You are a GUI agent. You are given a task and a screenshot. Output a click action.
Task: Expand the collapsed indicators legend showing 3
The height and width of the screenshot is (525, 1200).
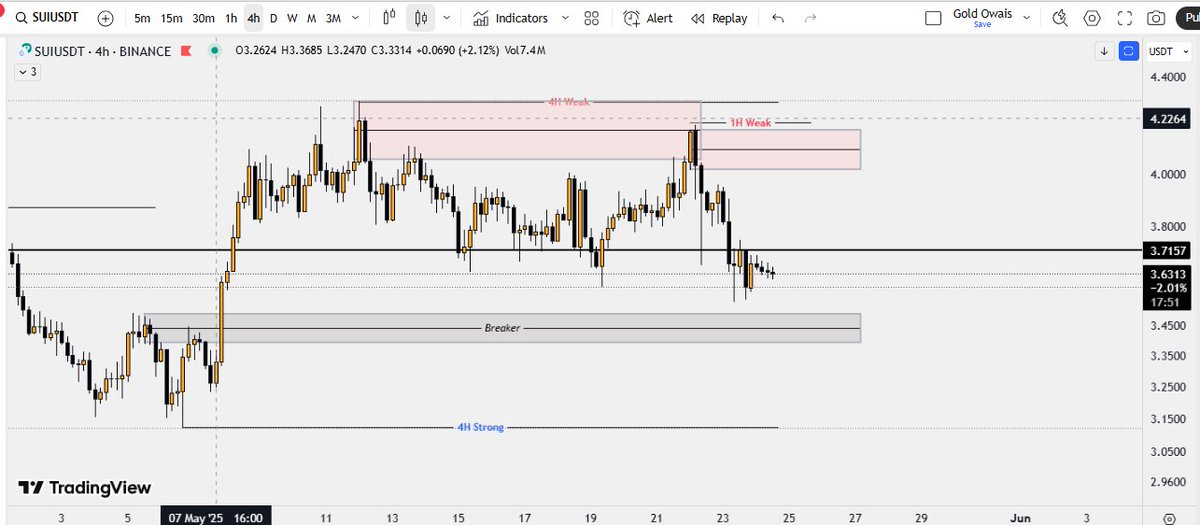coord(27,71)
